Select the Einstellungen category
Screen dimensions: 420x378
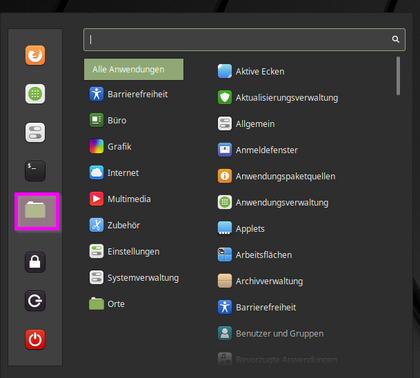click(x=134, y=251)
